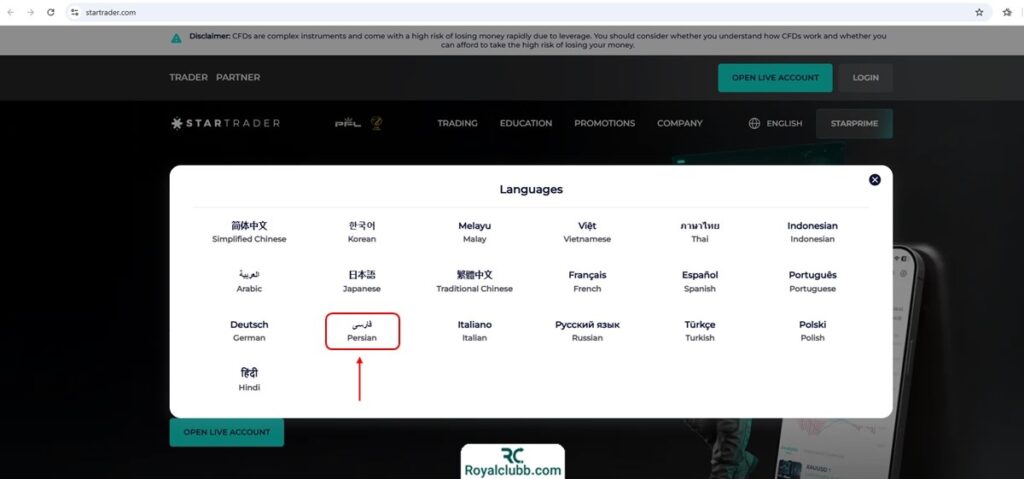
Task: Click the STARPRIME button
Action: 854,124
